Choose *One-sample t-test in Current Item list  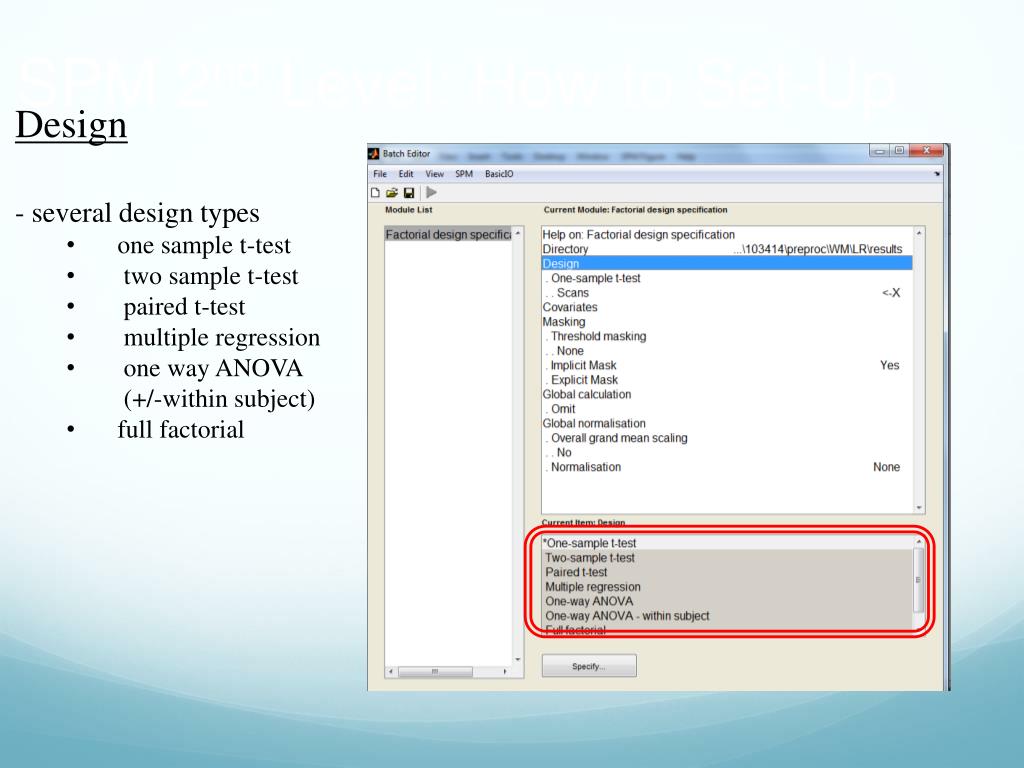pyautogui.click(x=727, y=543)
